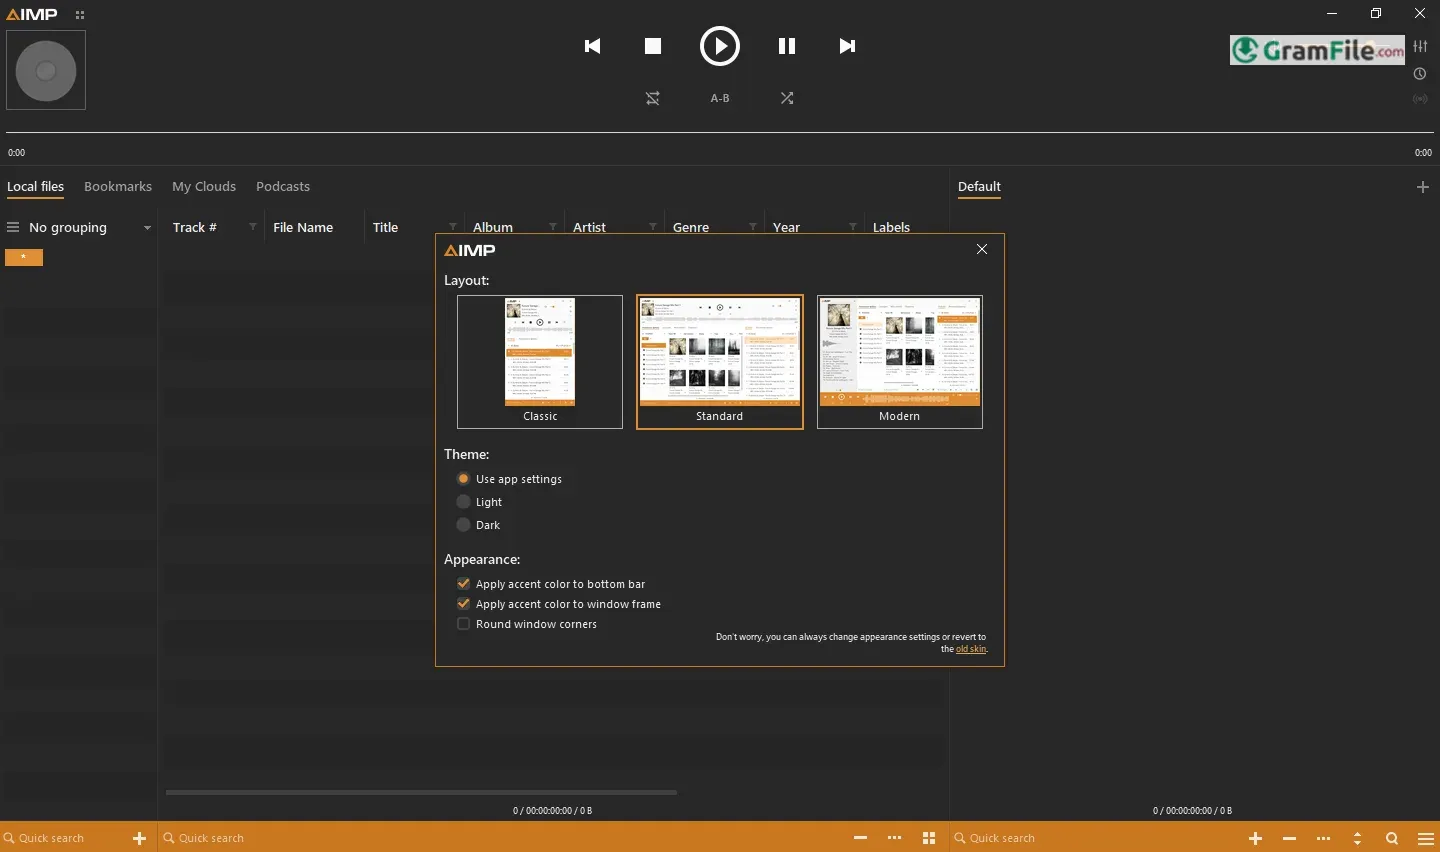The image size is (1440, 852).
Task: Select the Dark theme option
Action: [478, 525]
